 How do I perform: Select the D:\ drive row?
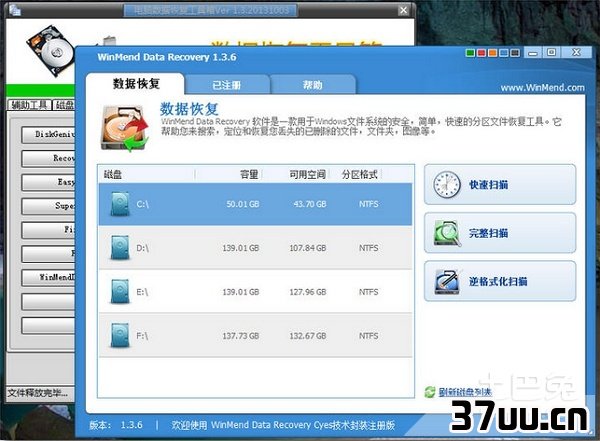tap(255, 248)
